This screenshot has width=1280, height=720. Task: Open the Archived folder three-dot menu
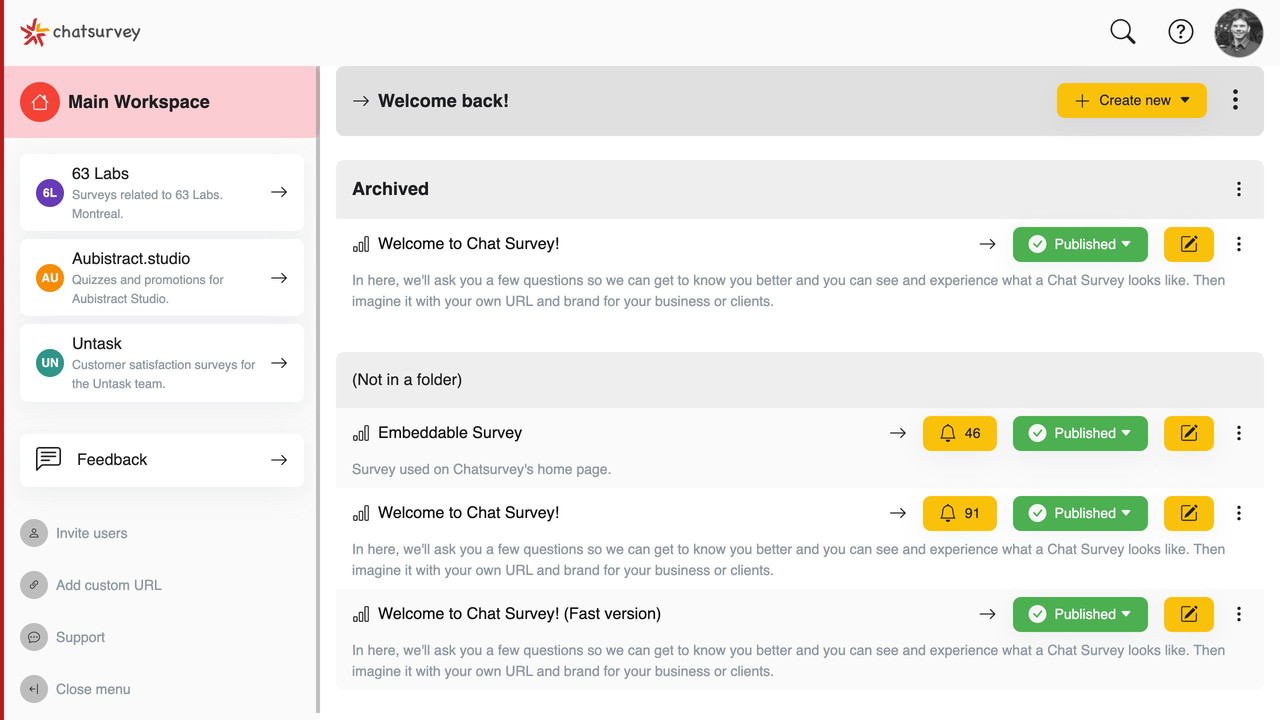tap(1239, 189)
